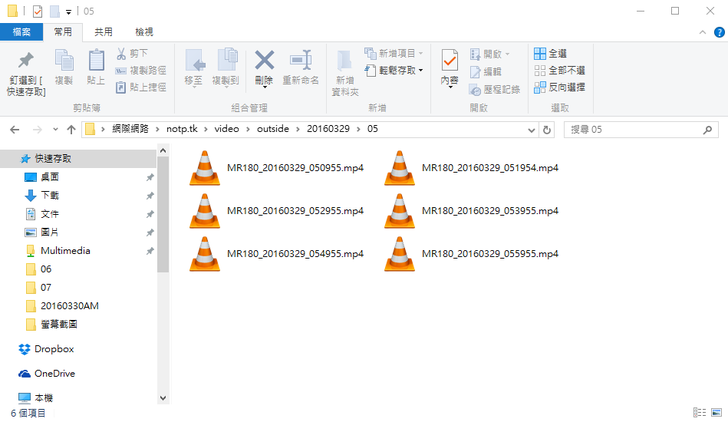Click the Rename icon
The height and width of the screenshot is (422, 728).
[x=301, y=60]
